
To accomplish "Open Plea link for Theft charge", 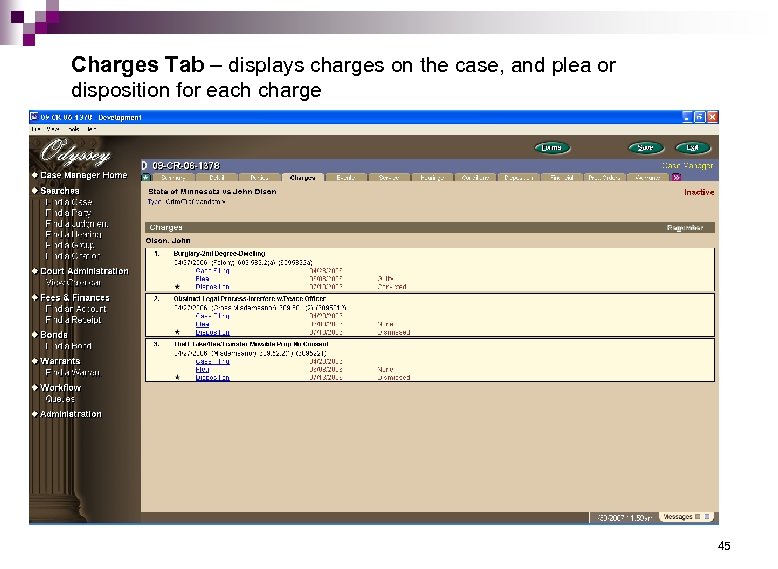I will coord(202,370).
